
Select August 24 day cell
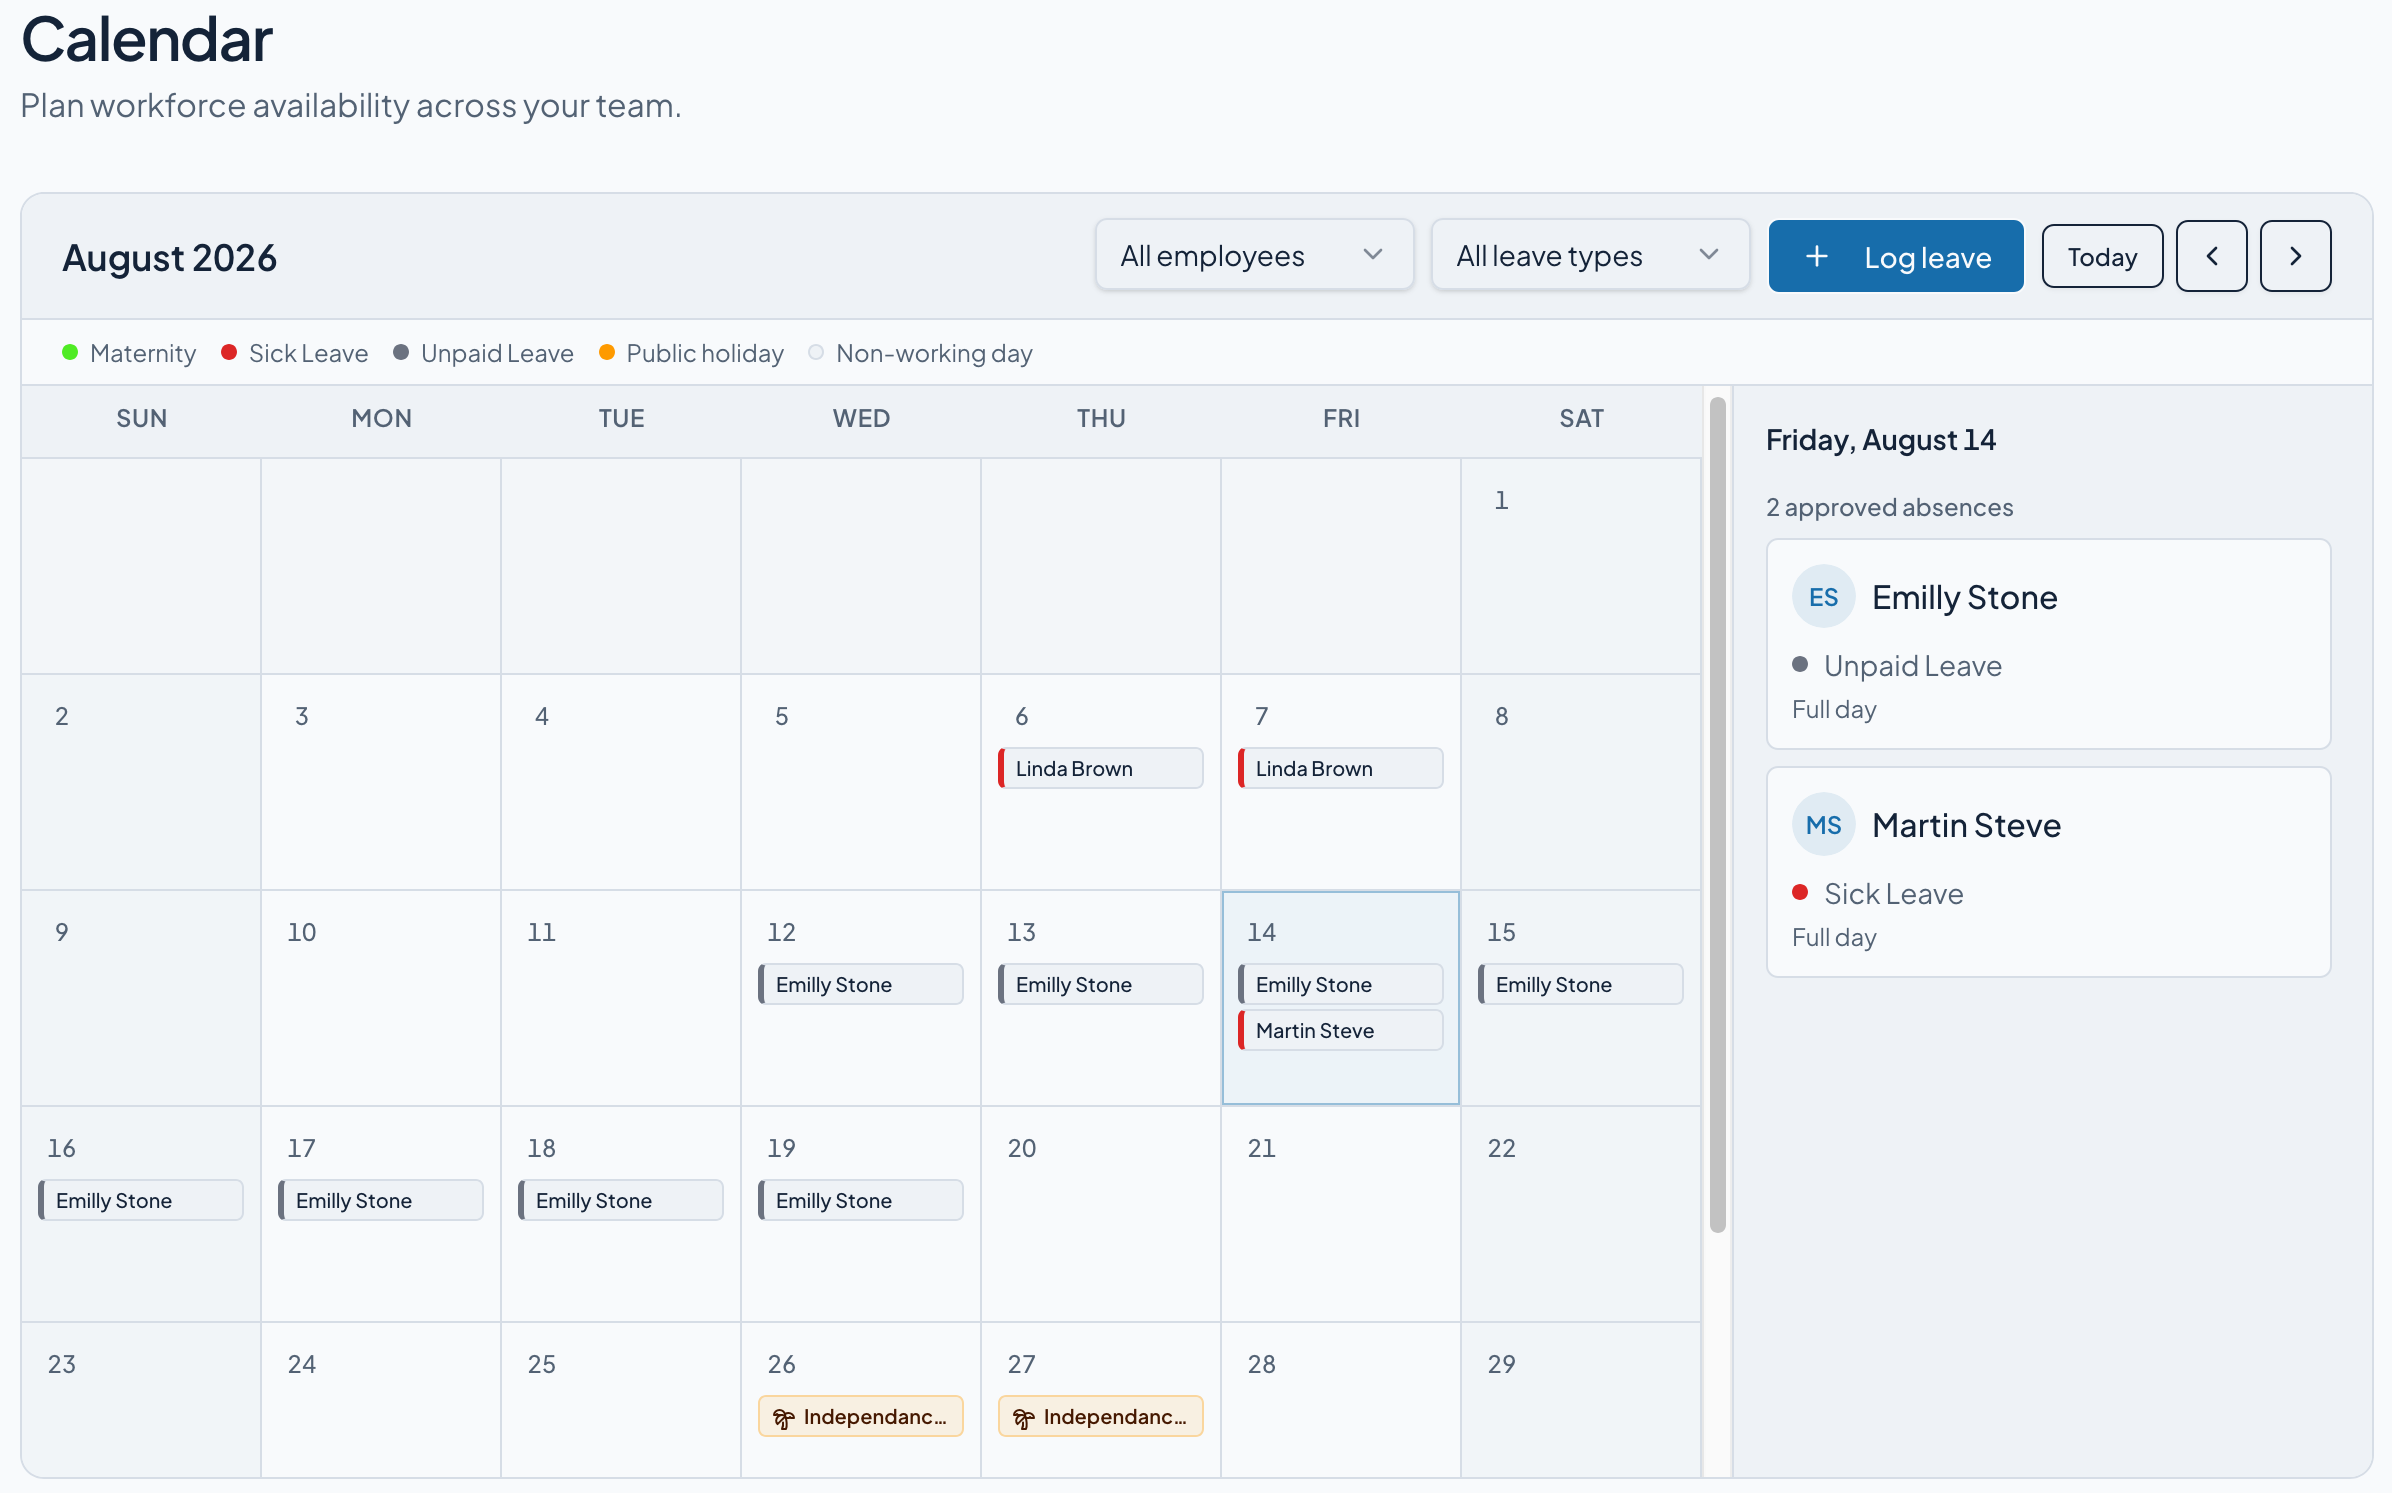(380, 1400)
